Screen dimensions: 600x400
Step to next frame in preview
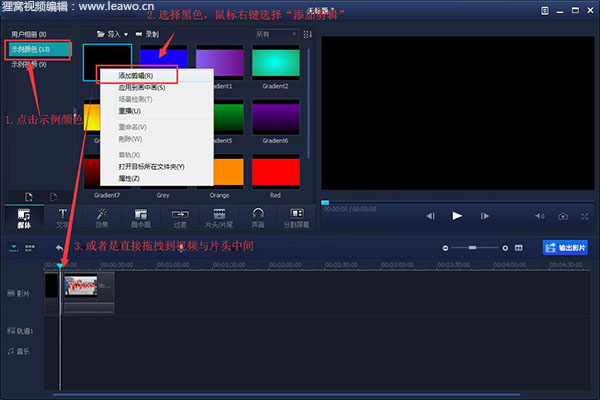click(485, 216)
